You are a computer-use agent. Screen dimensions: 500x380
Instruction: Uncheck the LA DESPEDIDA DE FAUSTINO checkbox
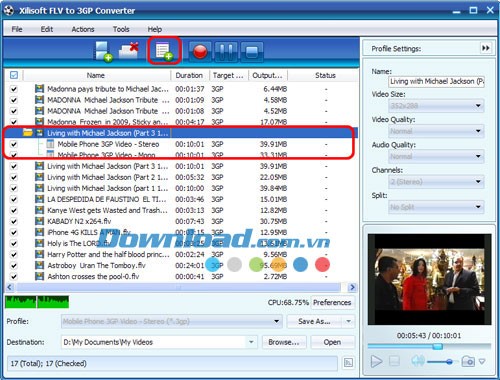pos(14,199)
